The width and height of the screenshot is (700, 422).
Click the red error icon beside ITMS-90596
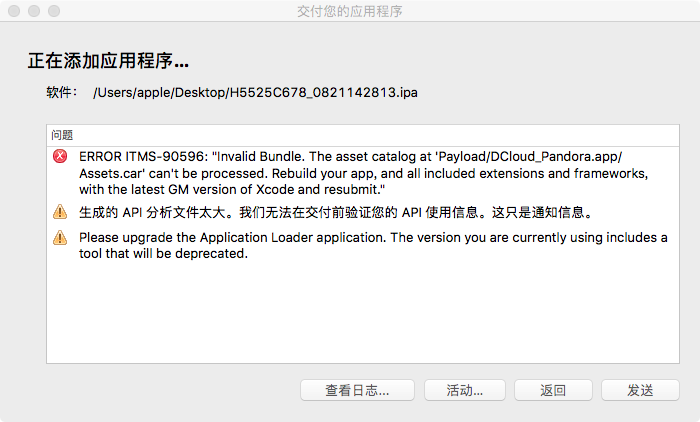[x=60, y=157]
